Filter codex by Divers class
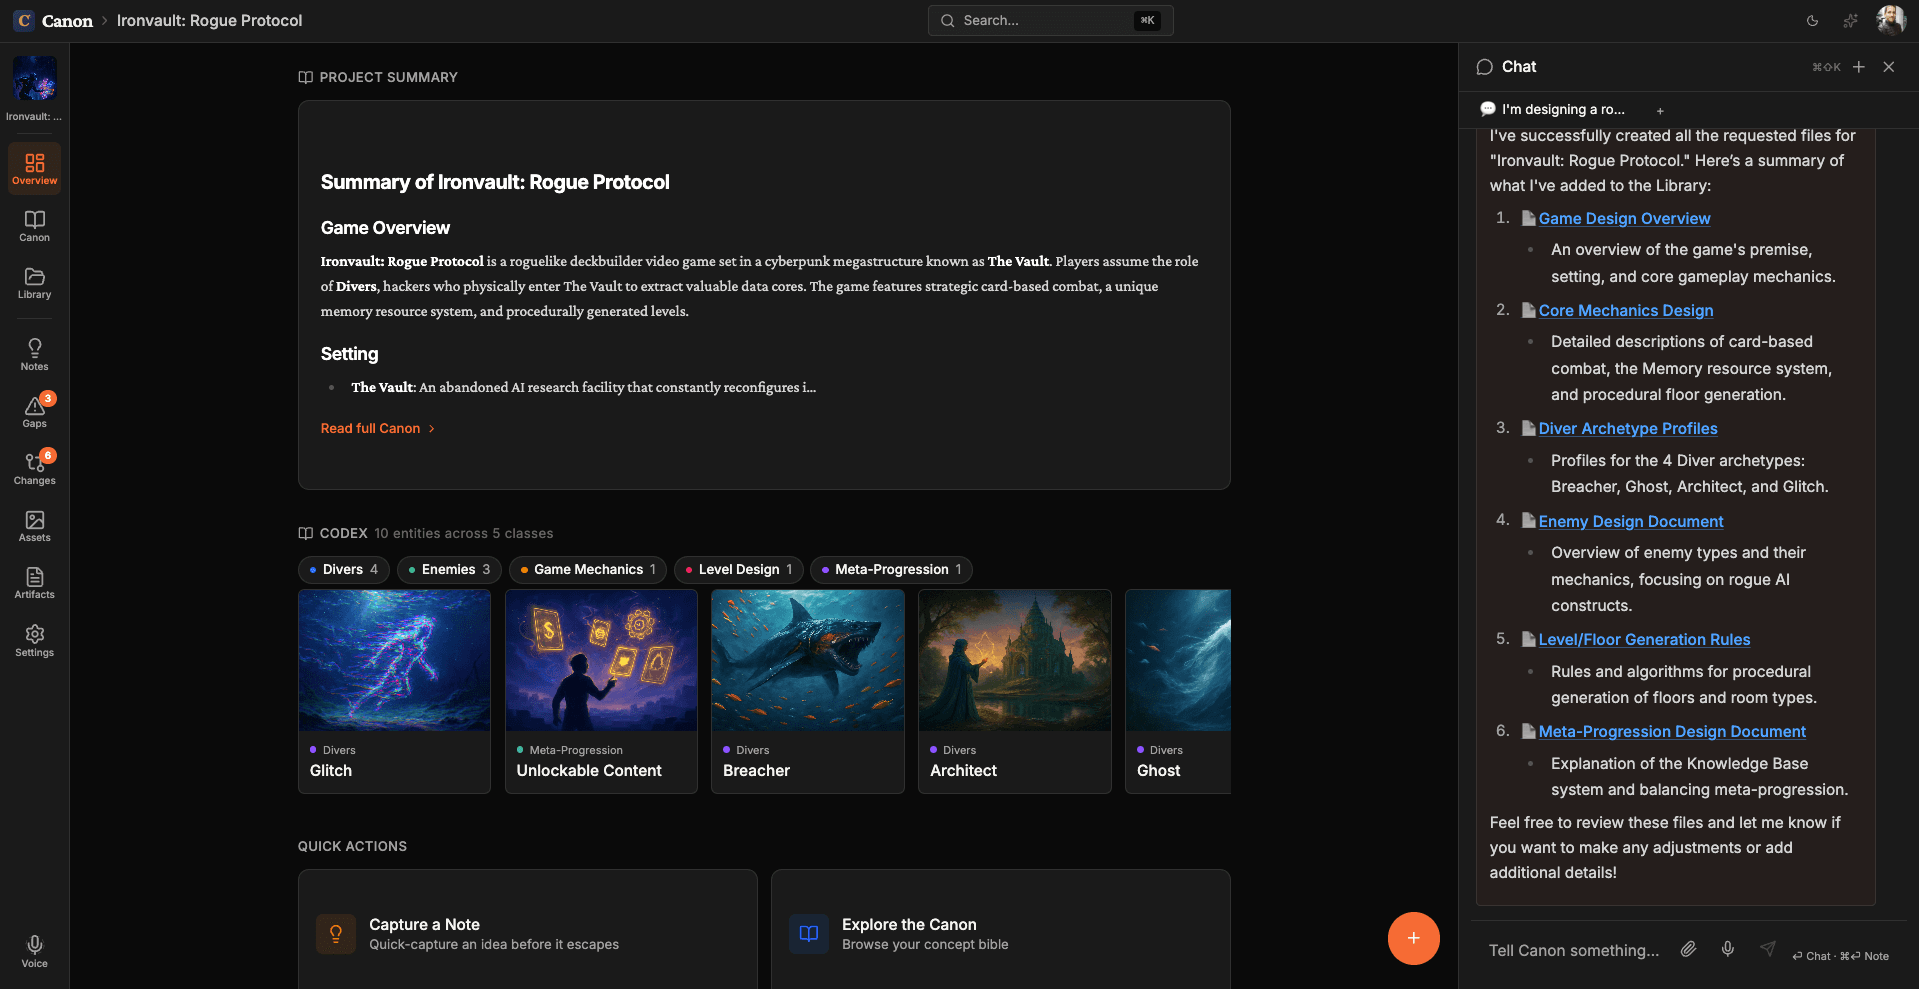1919x989 pixels. coord(344,570)
